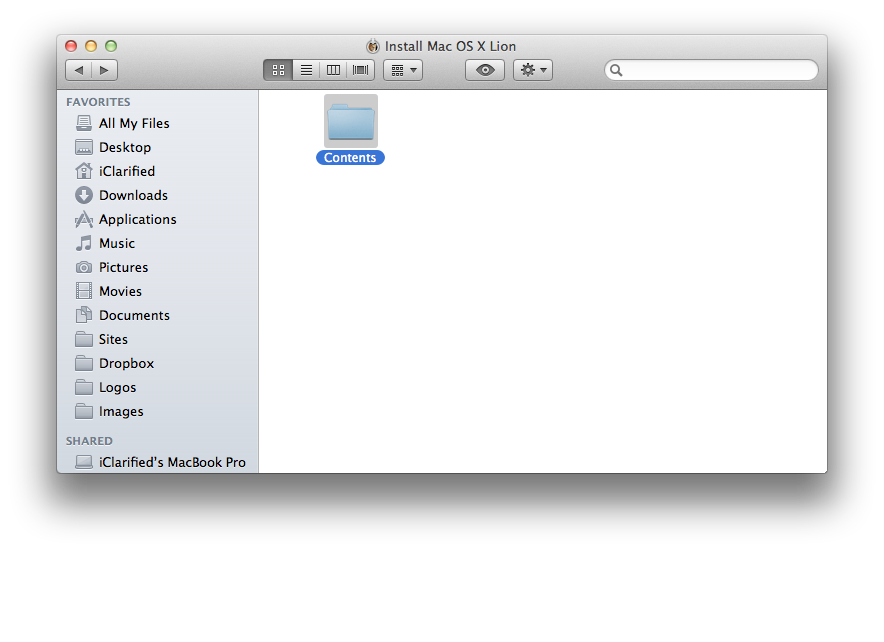Click the MacBook Pro laptop icon

pyautogui.click(x=83, y=462)
